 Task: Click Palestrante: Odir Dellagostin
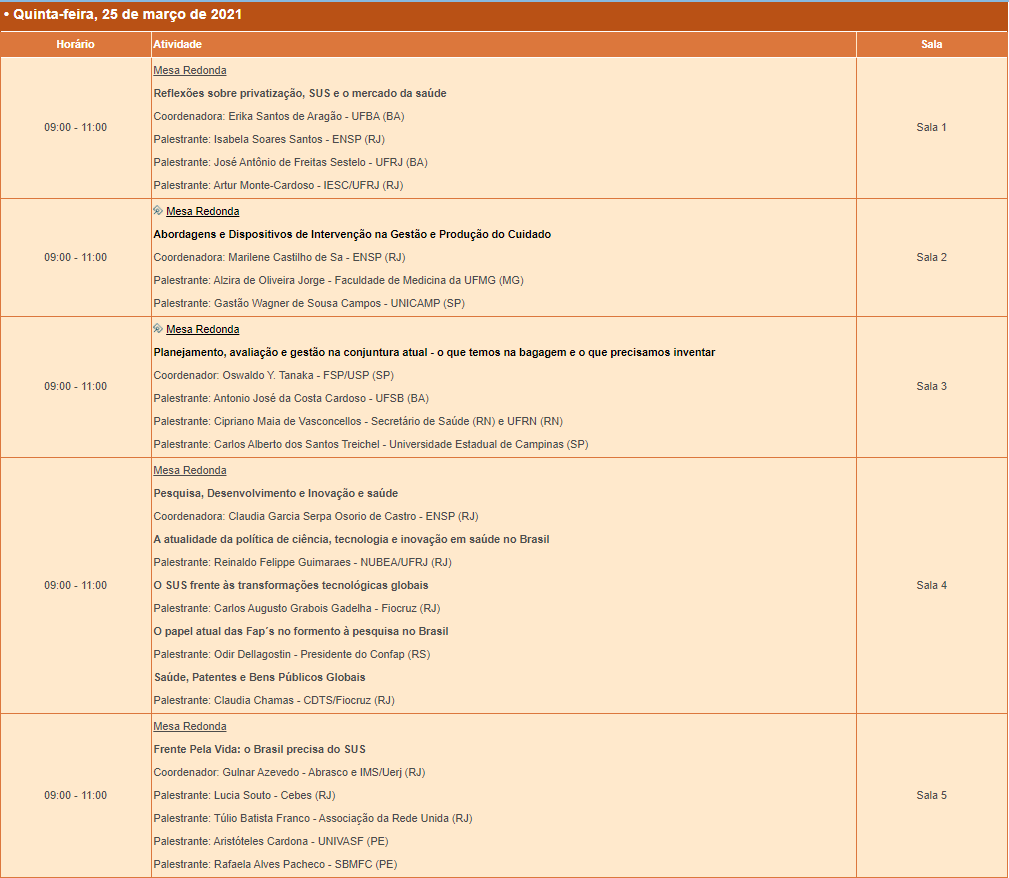point(292,655)
